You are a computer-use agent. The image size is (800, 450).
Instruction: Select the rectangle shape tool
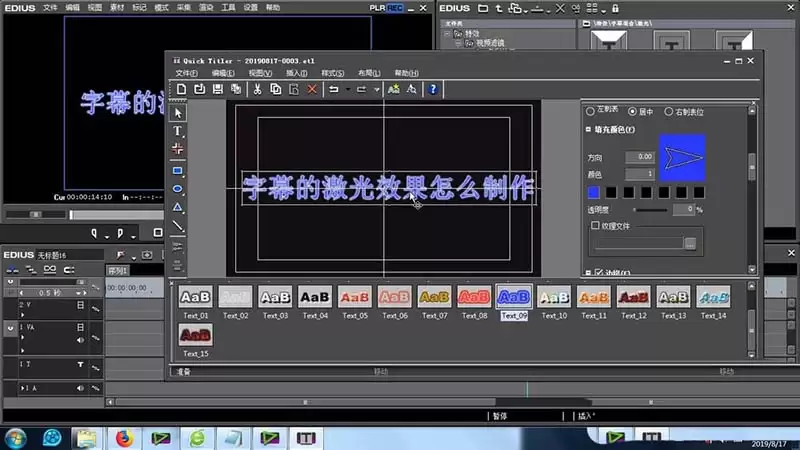pyautogui.click(x=178, y=171)
